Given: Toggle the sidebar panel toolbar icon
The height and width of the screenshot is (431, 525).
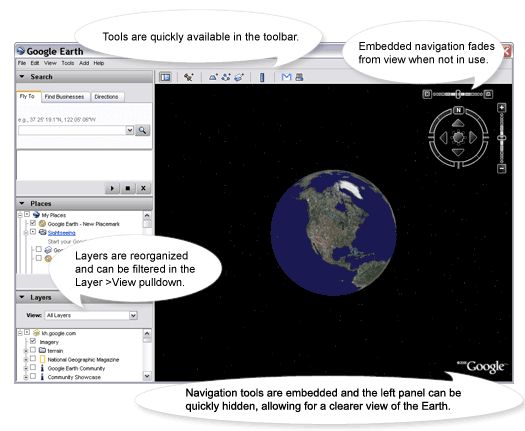Looking at the screenshot, I should coord(165,77).
